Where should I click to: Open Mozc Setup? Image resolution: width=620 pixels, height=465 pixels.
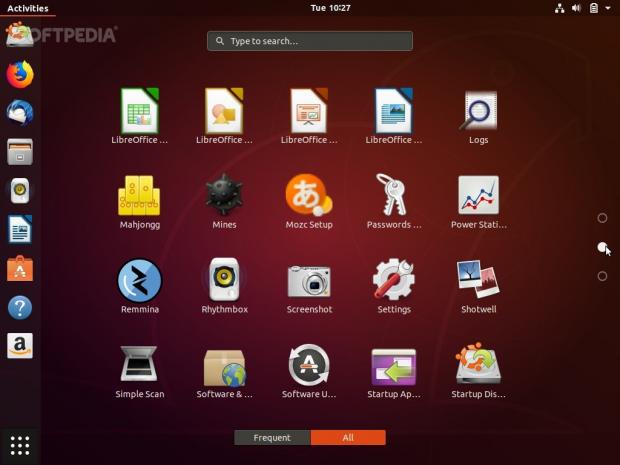pos(309,196)
